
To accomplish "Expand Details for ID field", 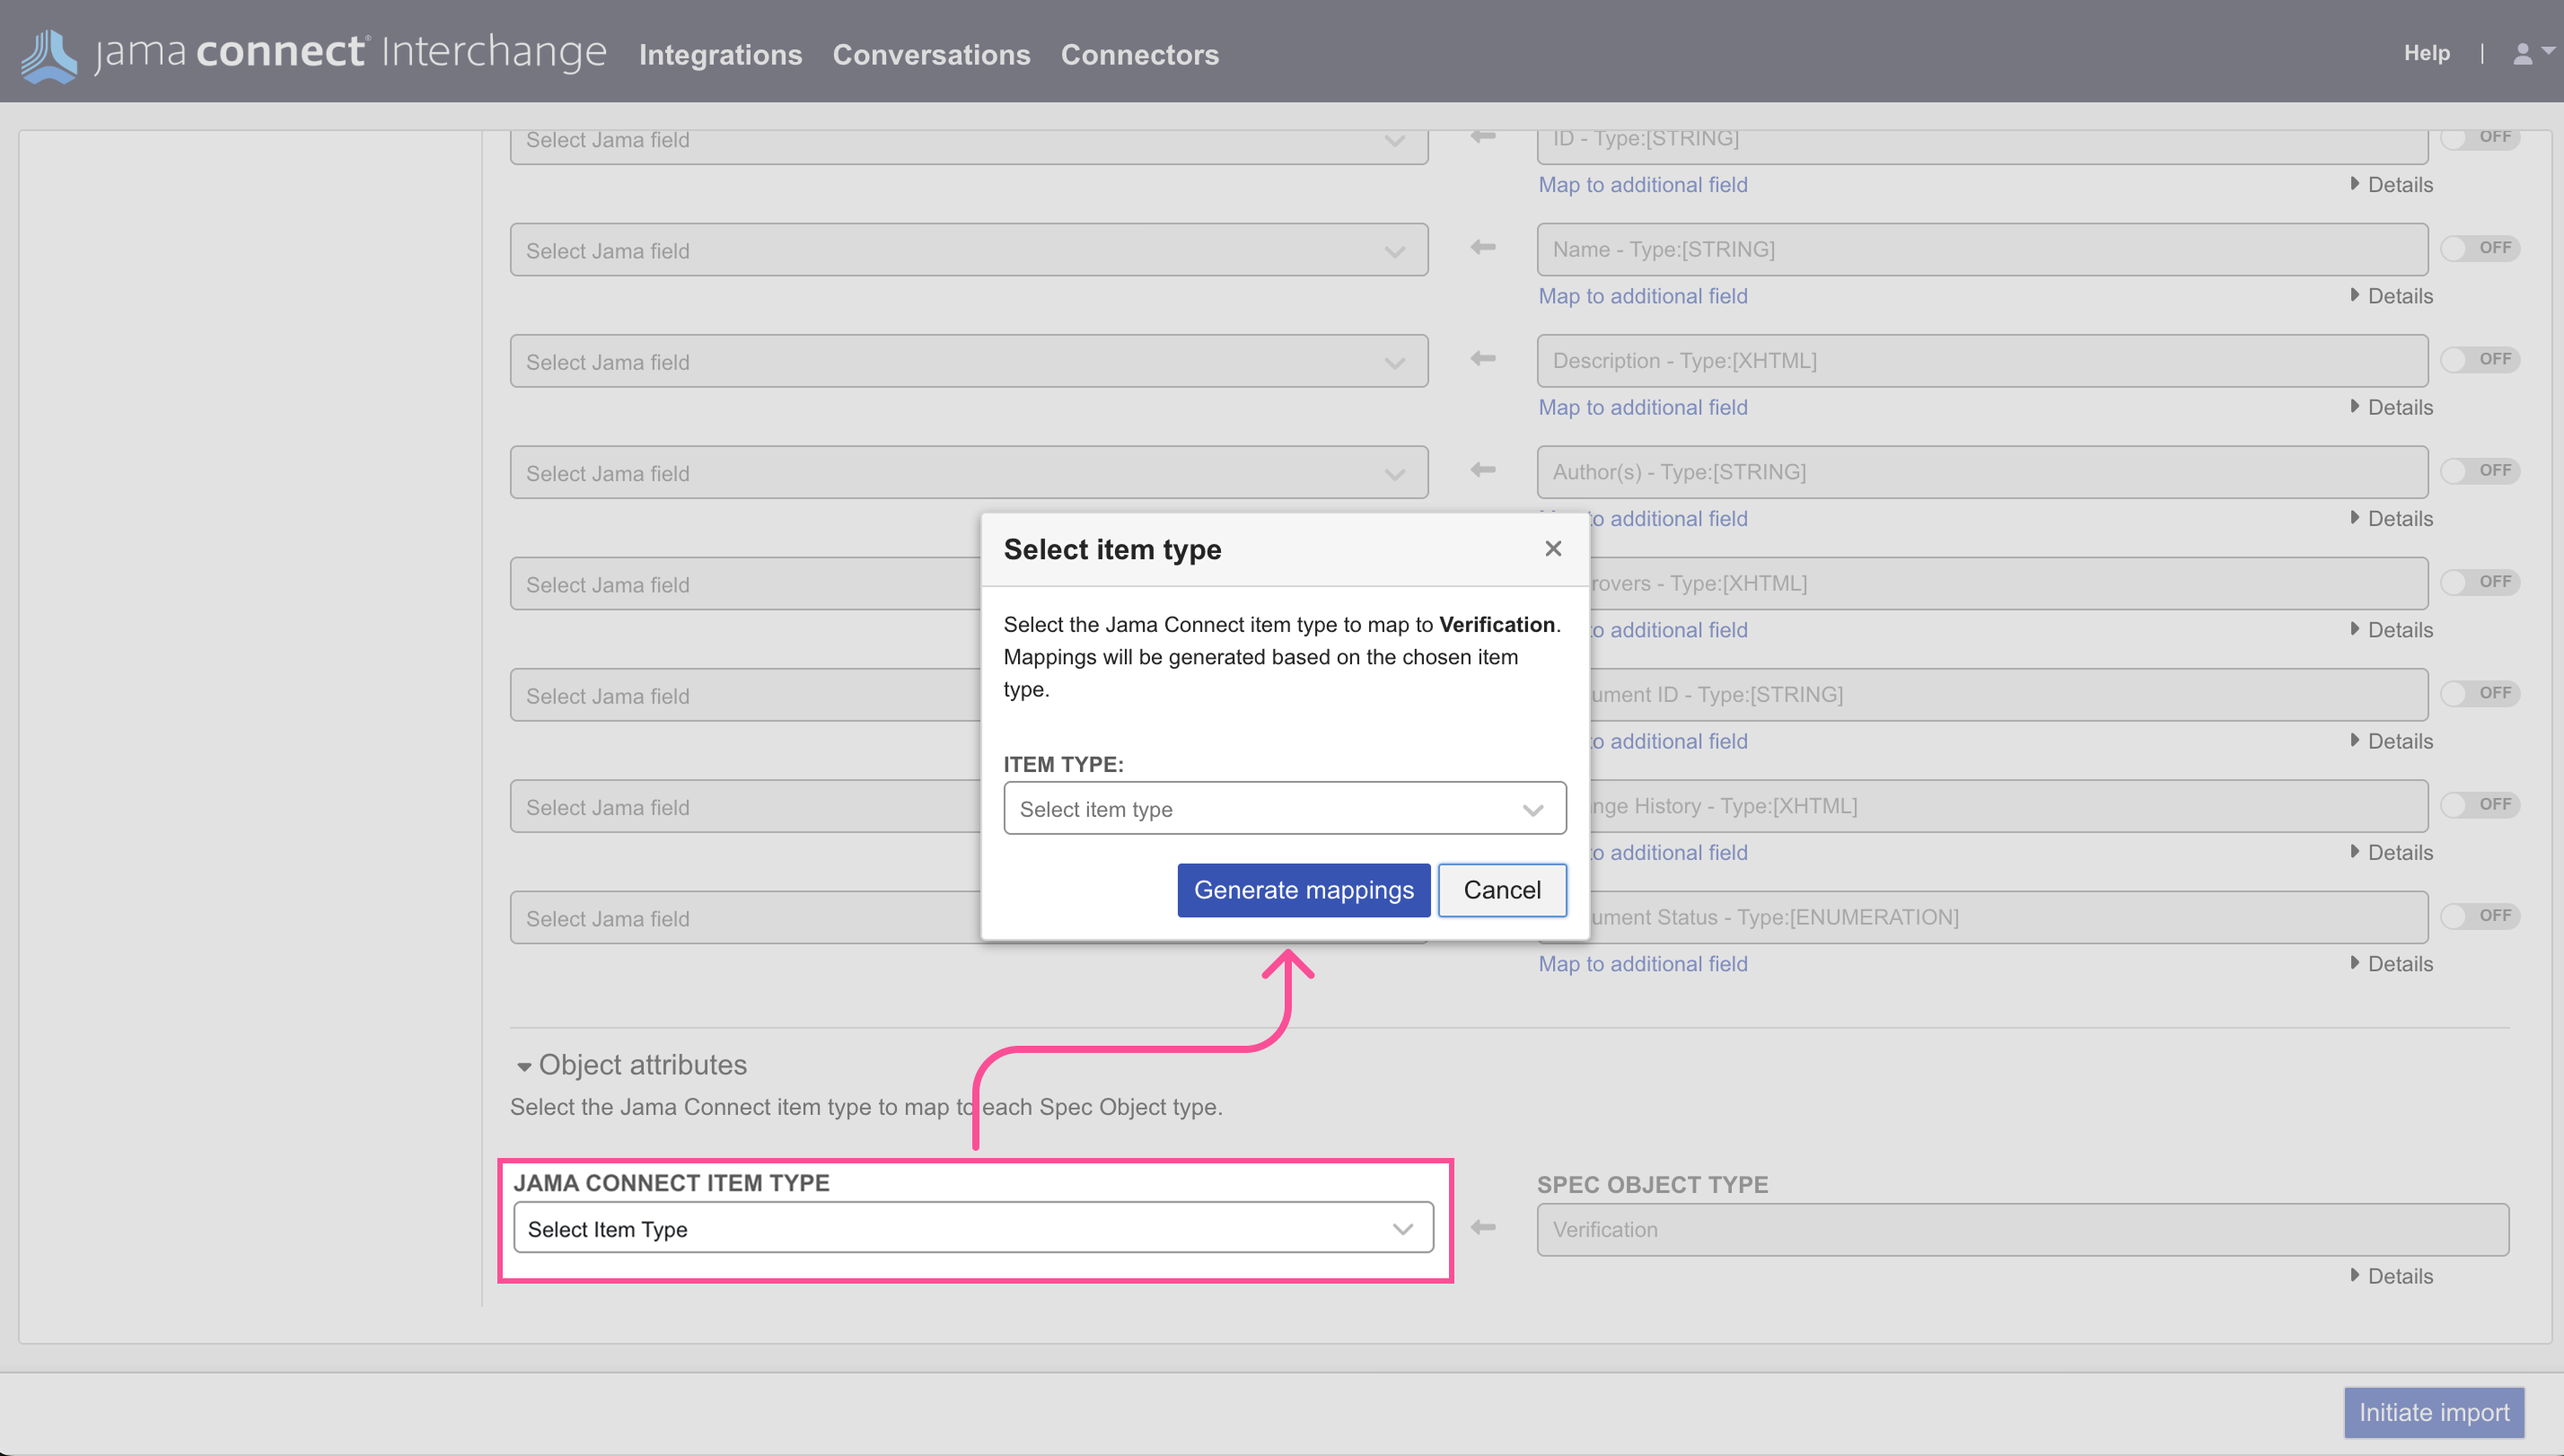I will point(2391,185).
